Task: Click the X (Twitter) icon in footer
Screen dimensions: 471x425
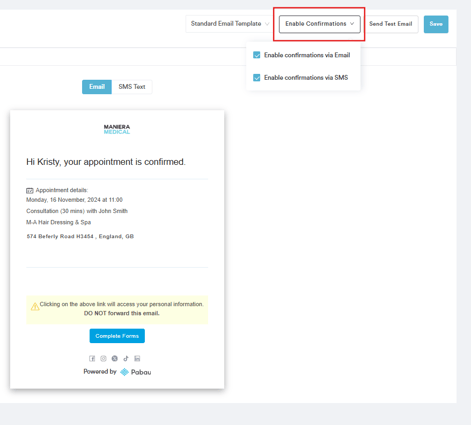Action: click(115, 358)
